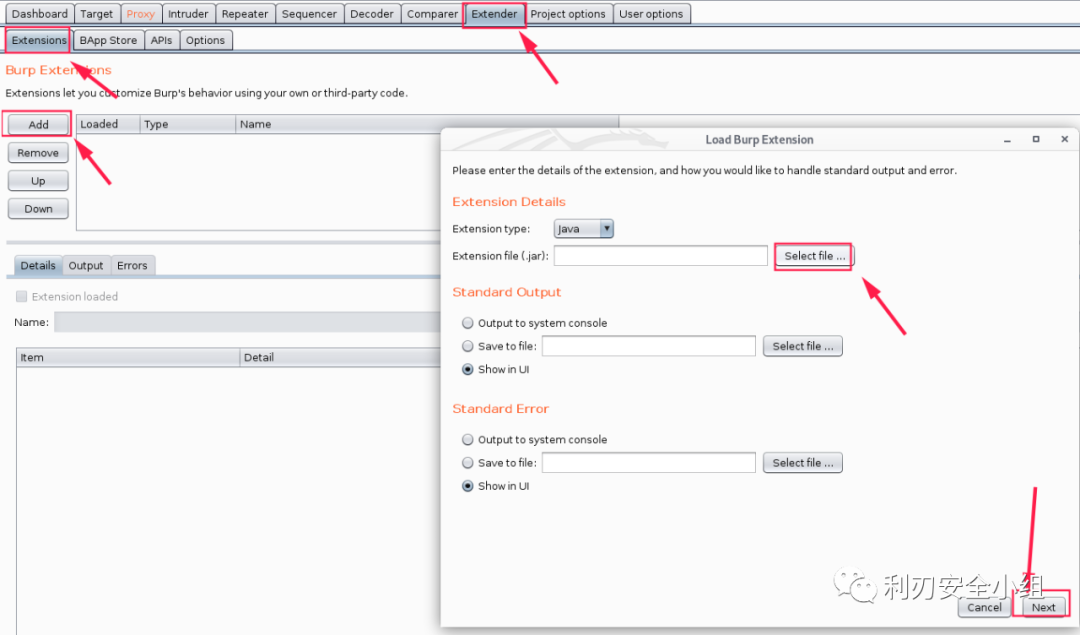Click Select file under Standard Error
The width and height of the screenshot is (1080, 635).
pos(802,463)
